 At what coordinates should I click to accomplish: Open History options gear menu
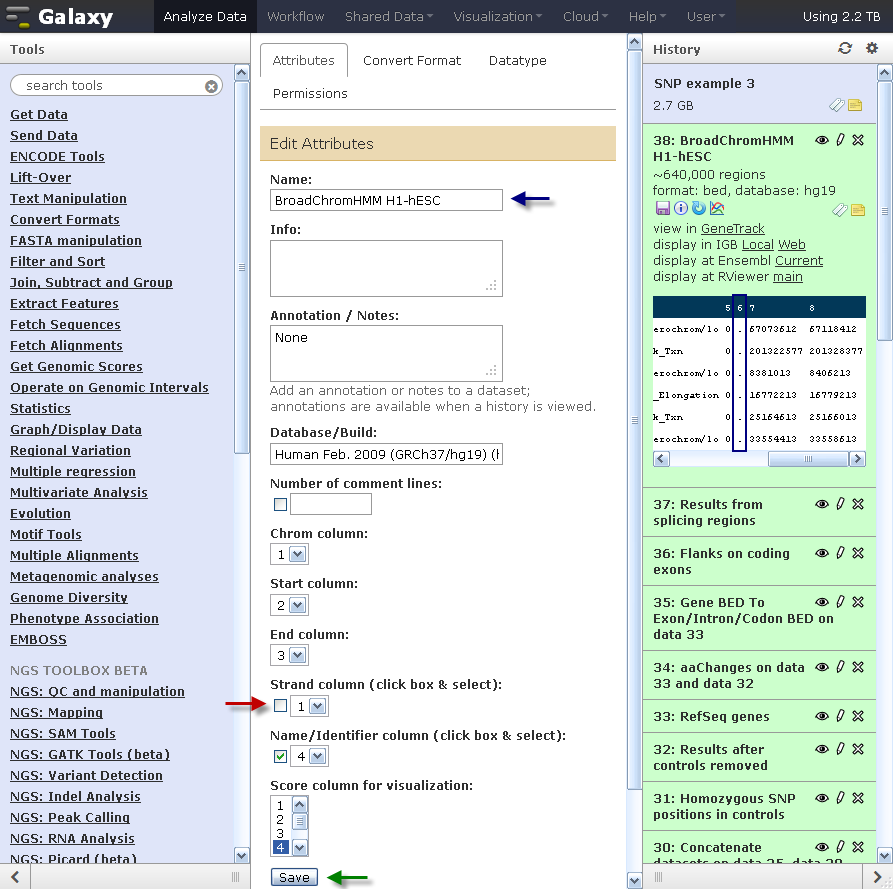872,48
